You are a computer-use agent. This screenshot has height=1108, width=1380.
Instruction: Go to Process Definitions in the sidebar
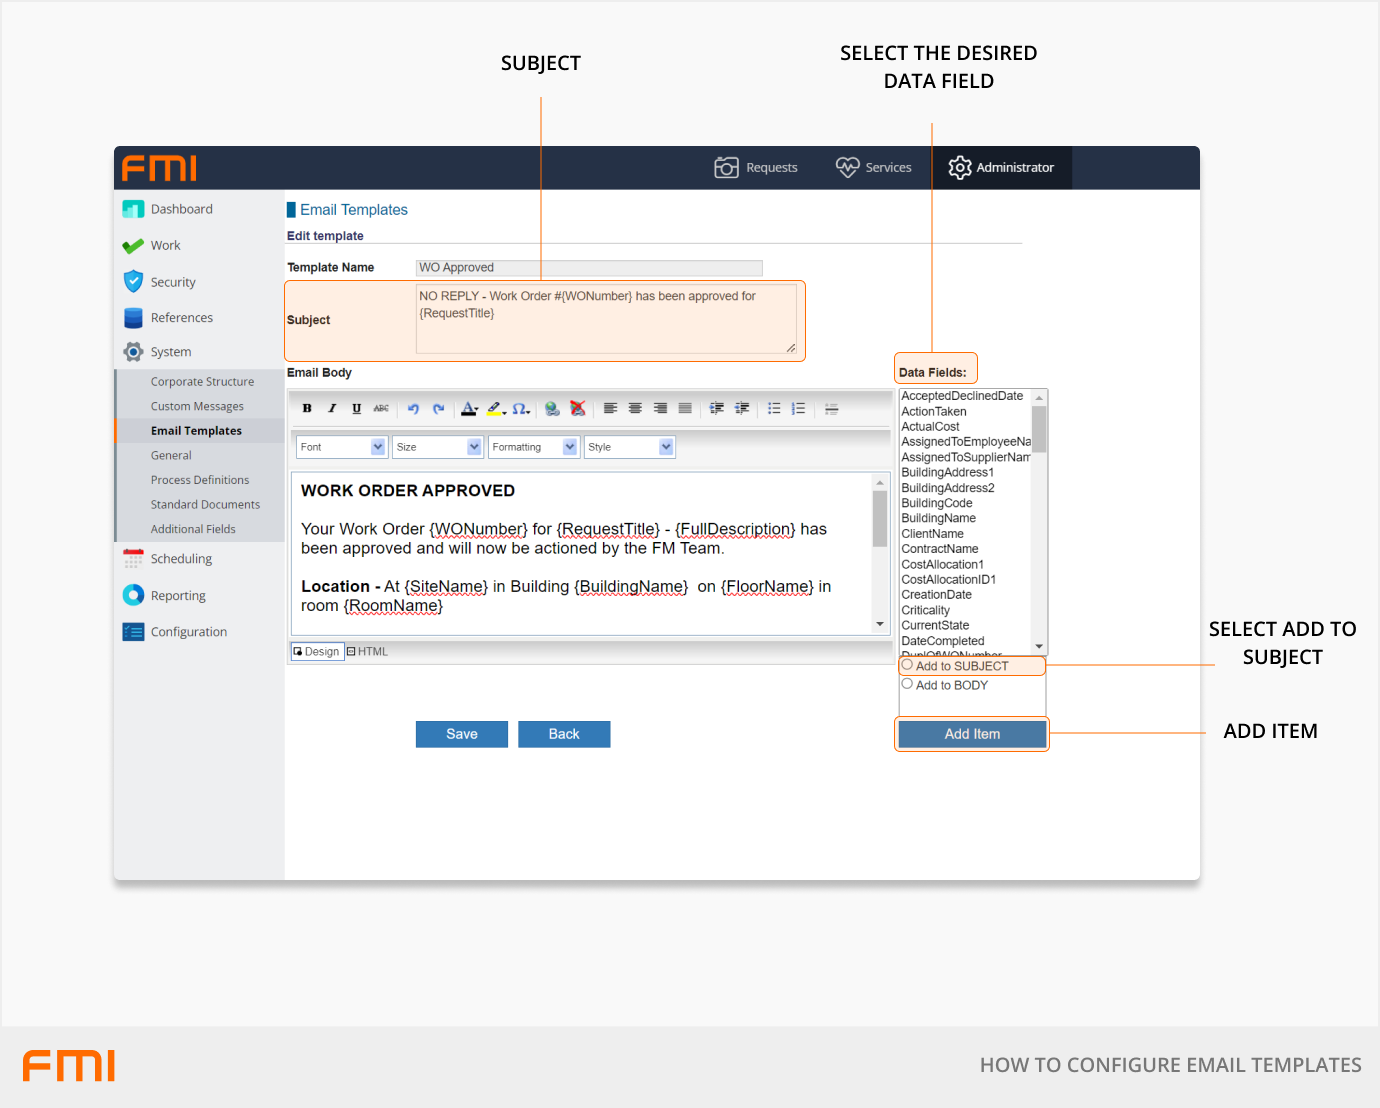200,480
